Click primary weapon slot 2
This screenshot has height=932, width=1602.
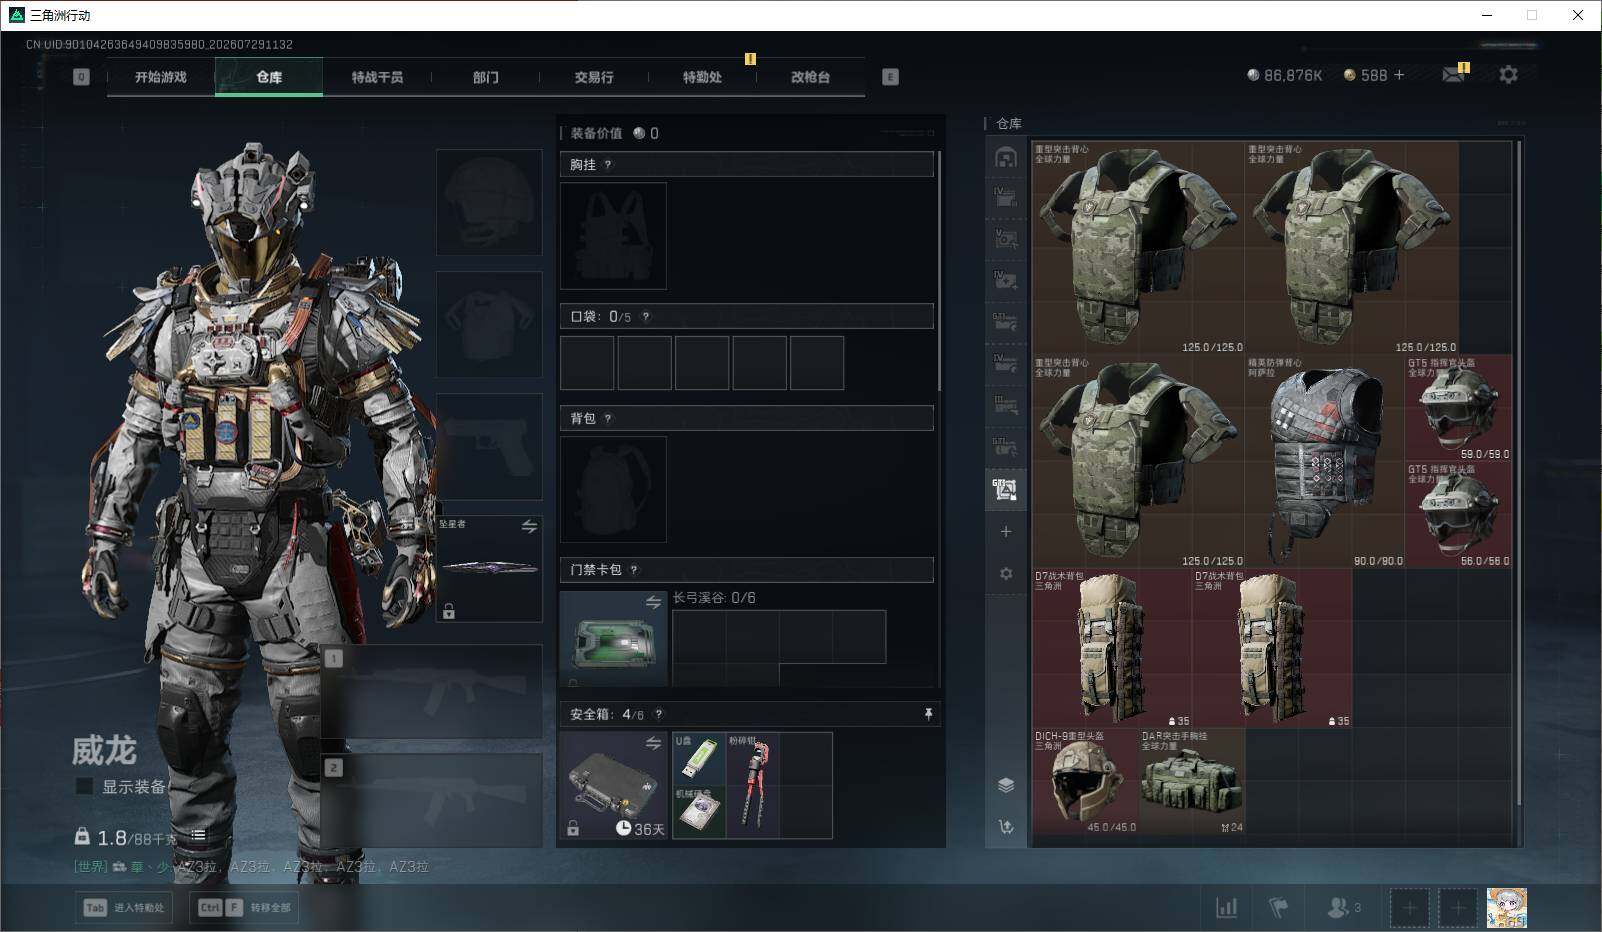432,800
